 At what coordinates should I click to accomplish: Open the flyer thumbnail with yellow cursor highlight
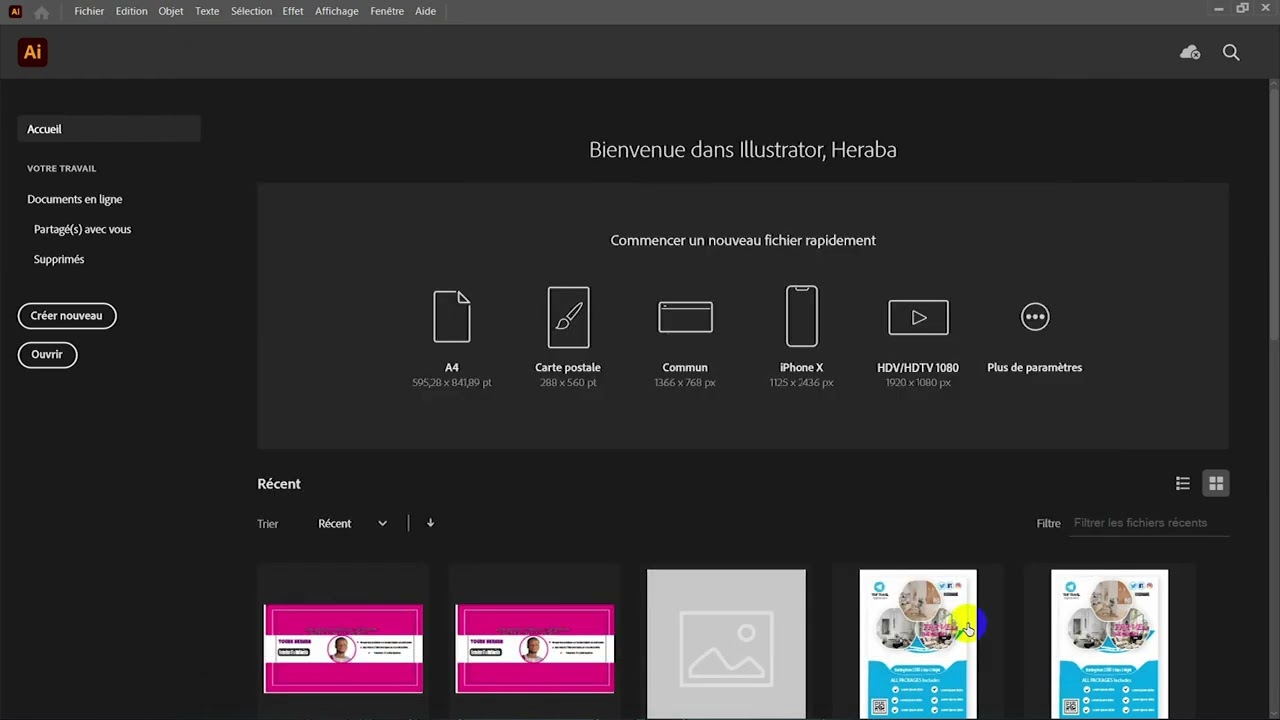point(918,644)
